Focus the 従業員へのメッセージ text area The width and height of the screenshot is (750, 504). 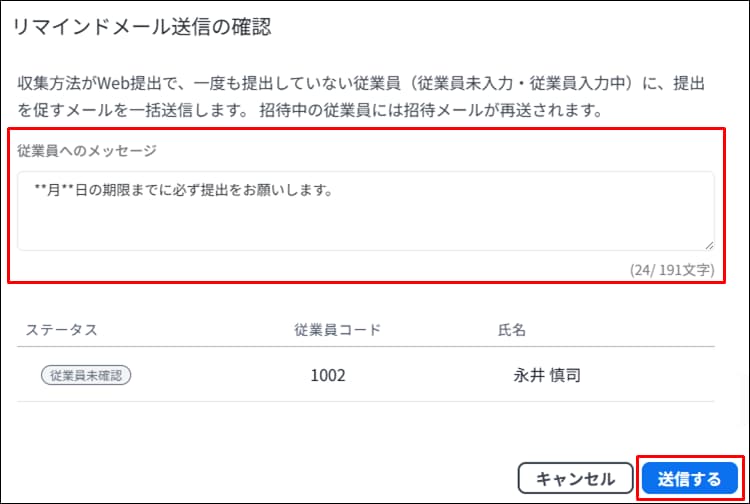pos(365,211)
